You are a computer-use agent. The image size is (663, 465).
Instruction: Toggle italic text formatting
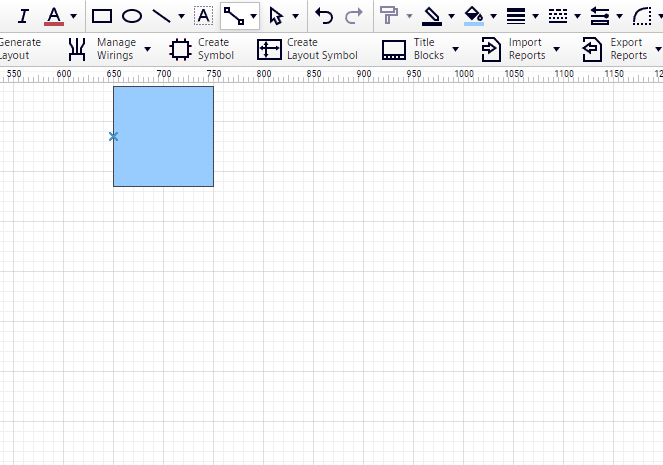coord(23,16)
